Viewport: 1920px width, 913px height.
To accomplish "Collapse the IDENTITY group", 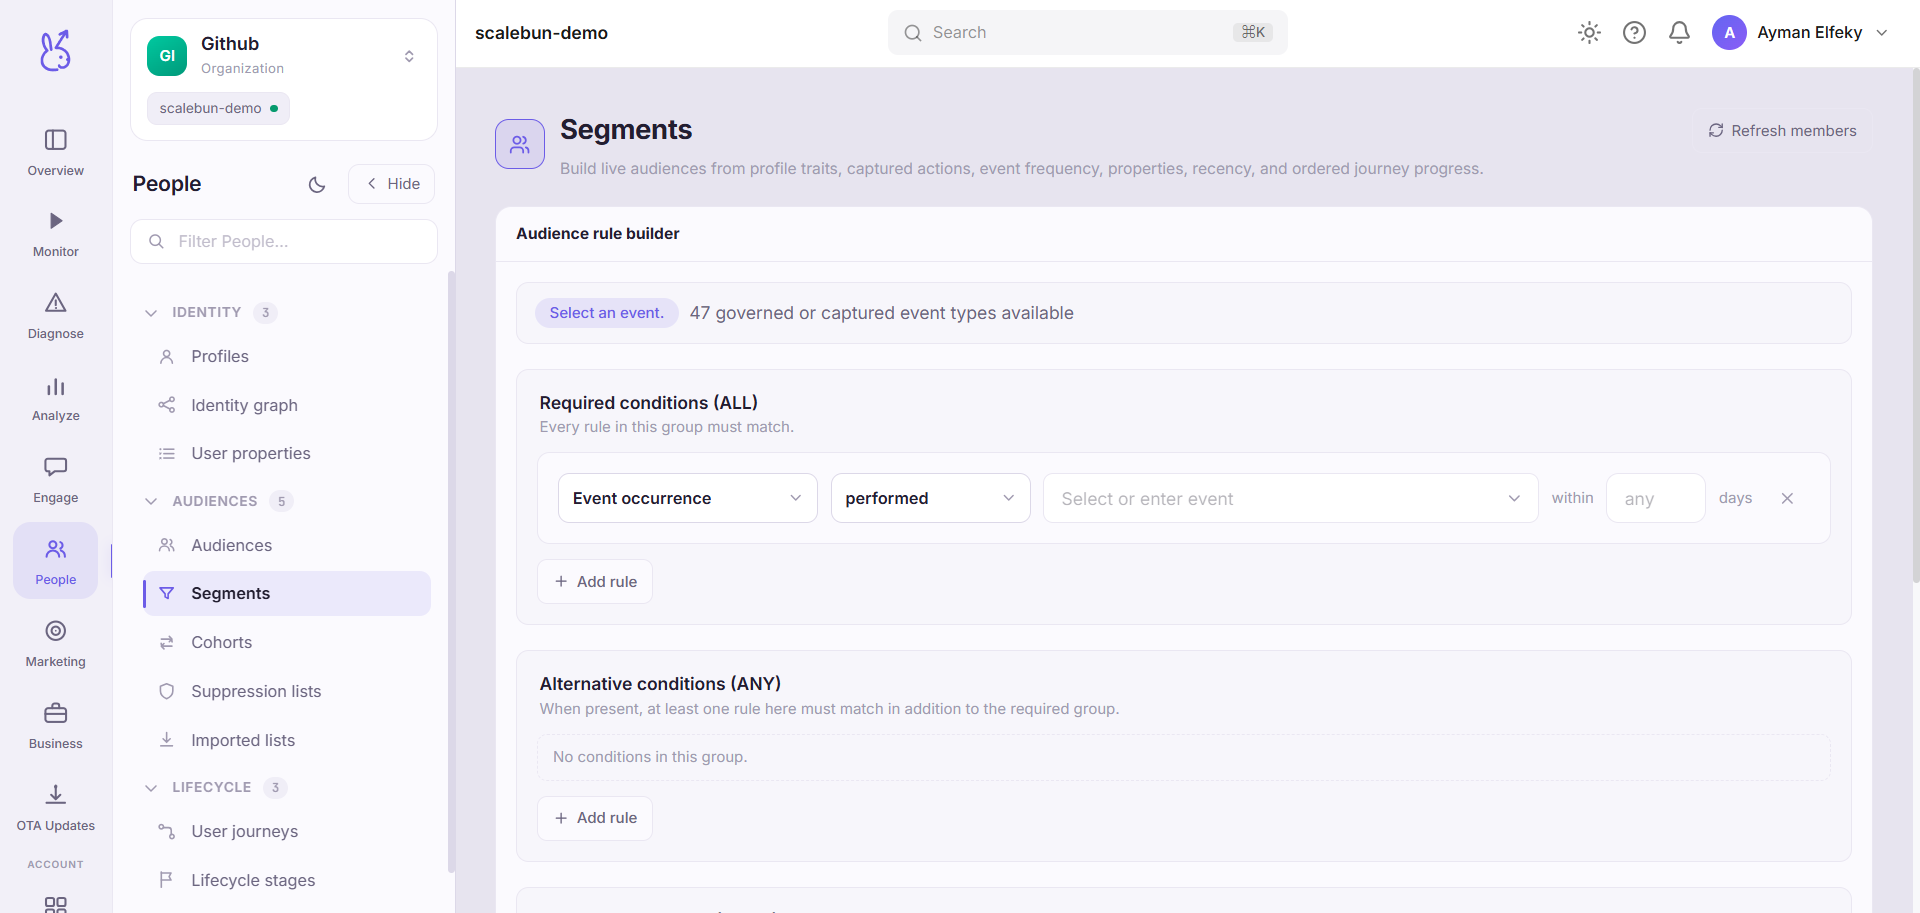I will [x=211, y=312].
